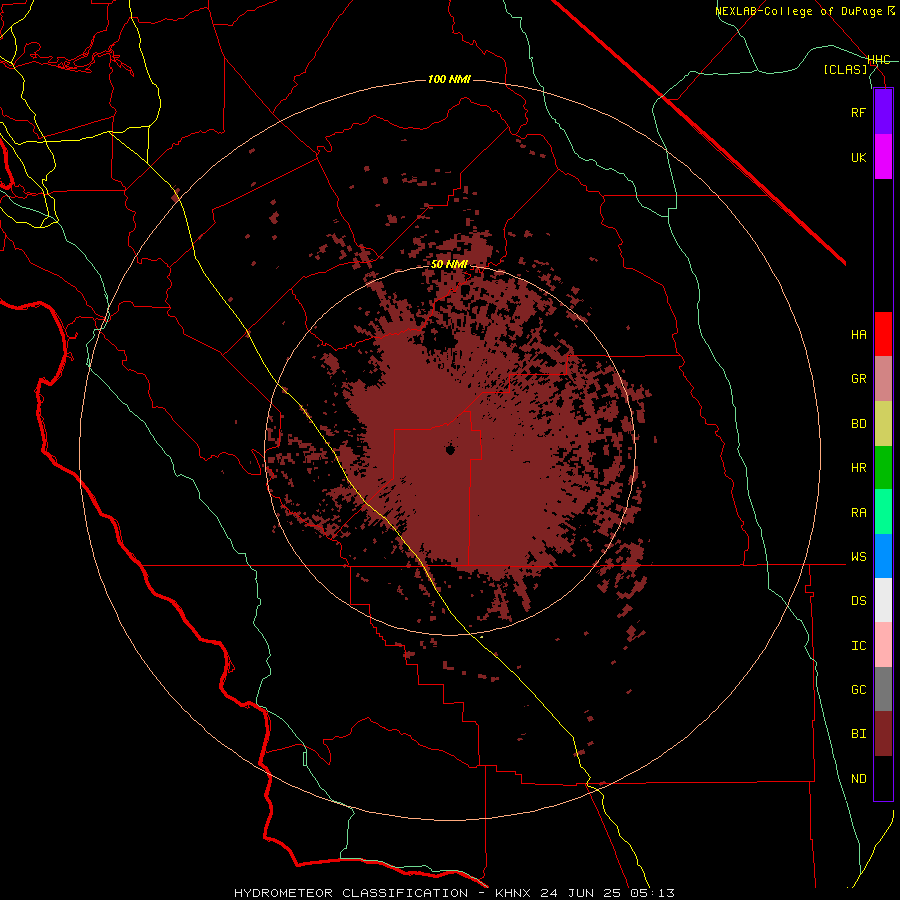
Task: Click the purple RF color swatch
Action: click(883, 112)
